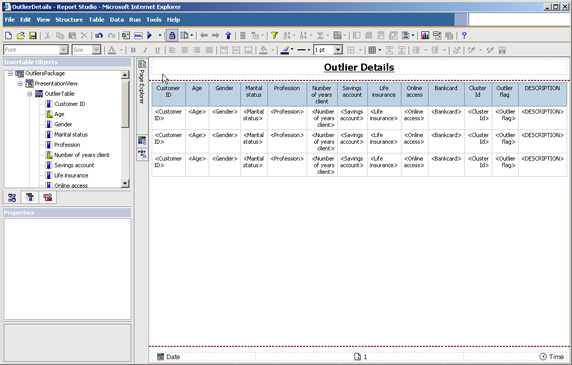
Task: Collapse the OutliersPackage tree node
Action: click(x=10, y=74)
